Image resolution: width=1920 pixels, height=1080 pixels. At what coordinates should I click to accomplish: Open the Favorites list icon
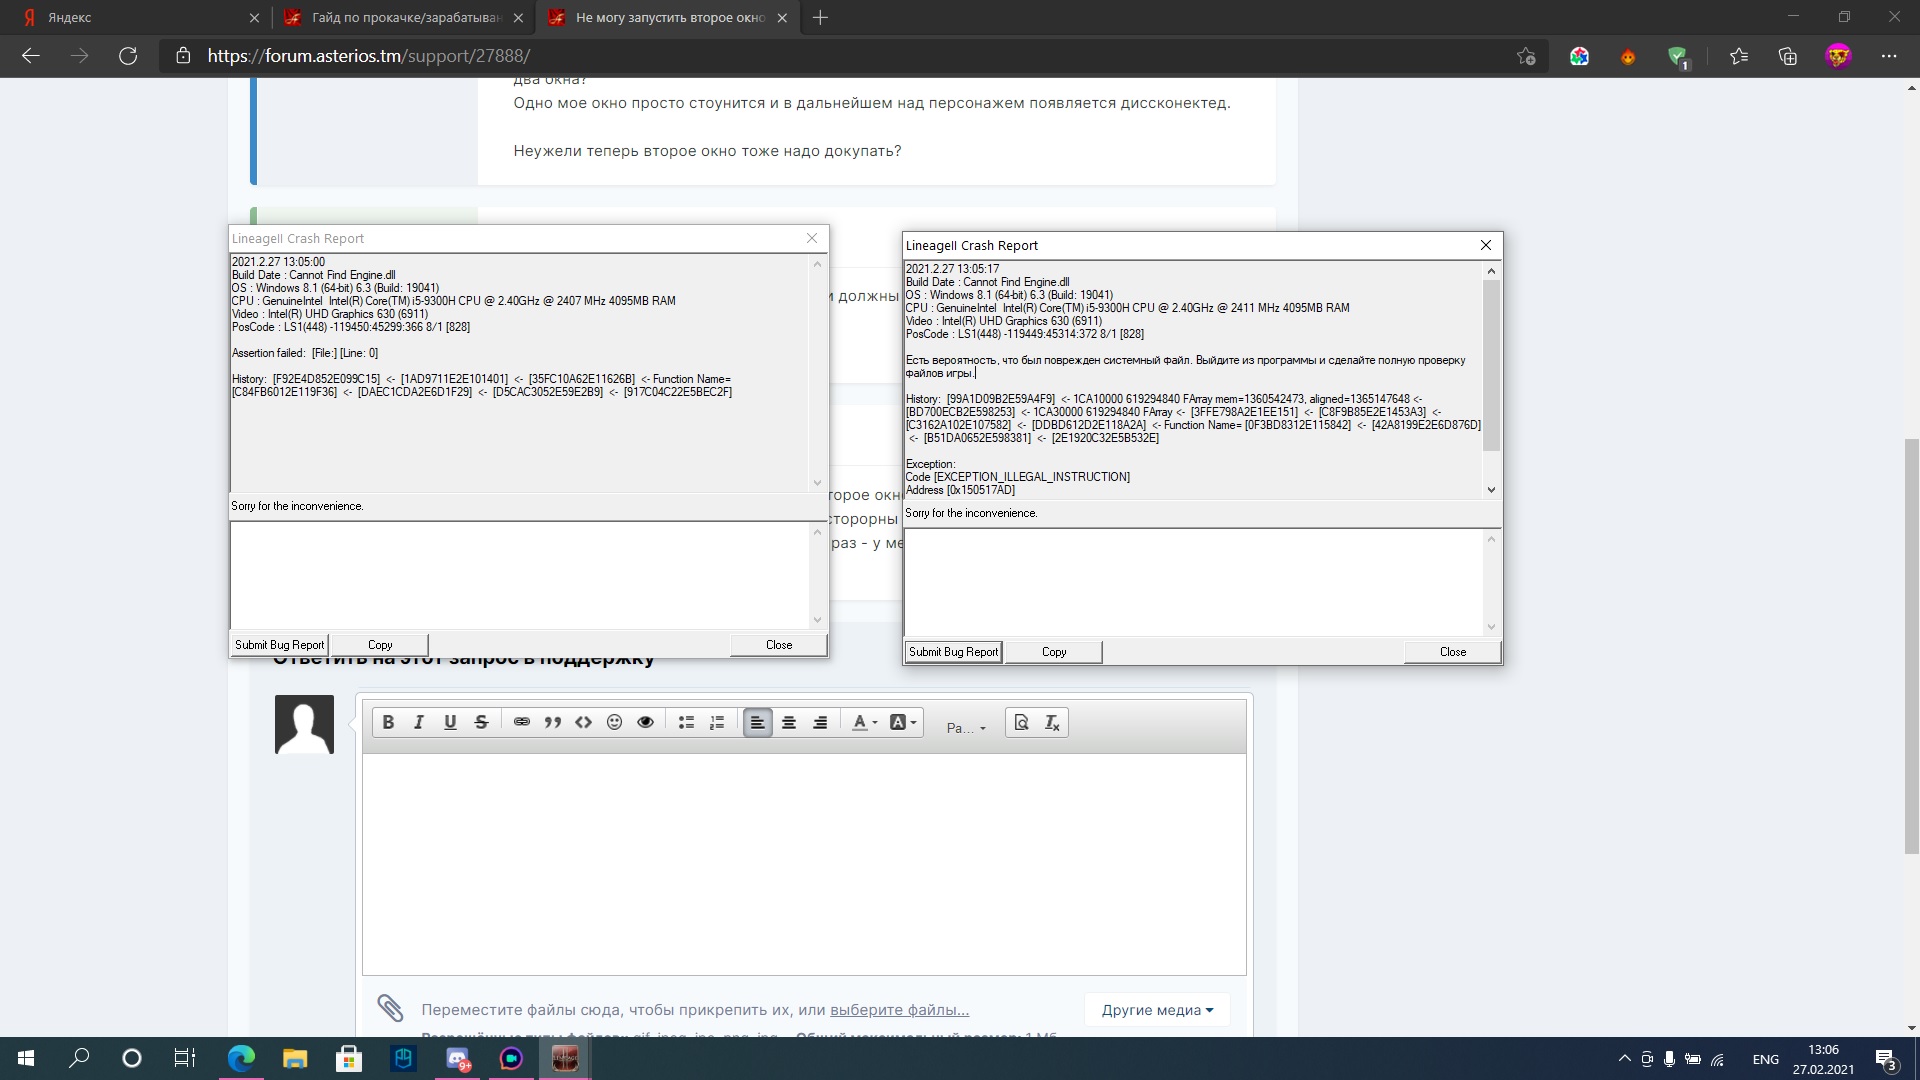coord(1739,56)
